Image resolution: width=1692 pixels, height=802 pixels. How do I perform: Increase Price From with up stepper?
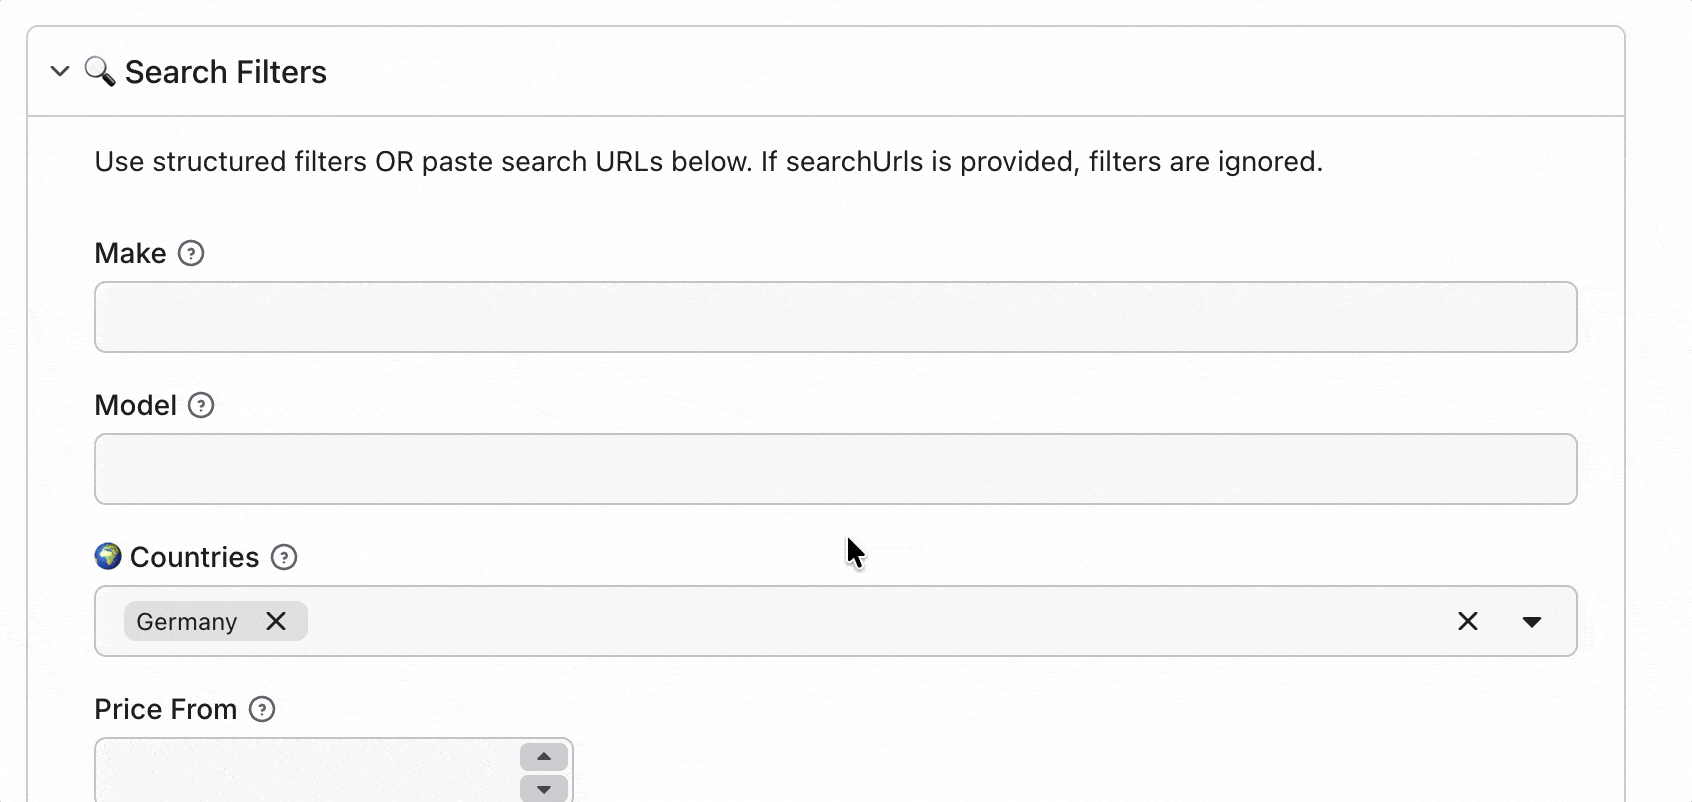click(544, 756)
